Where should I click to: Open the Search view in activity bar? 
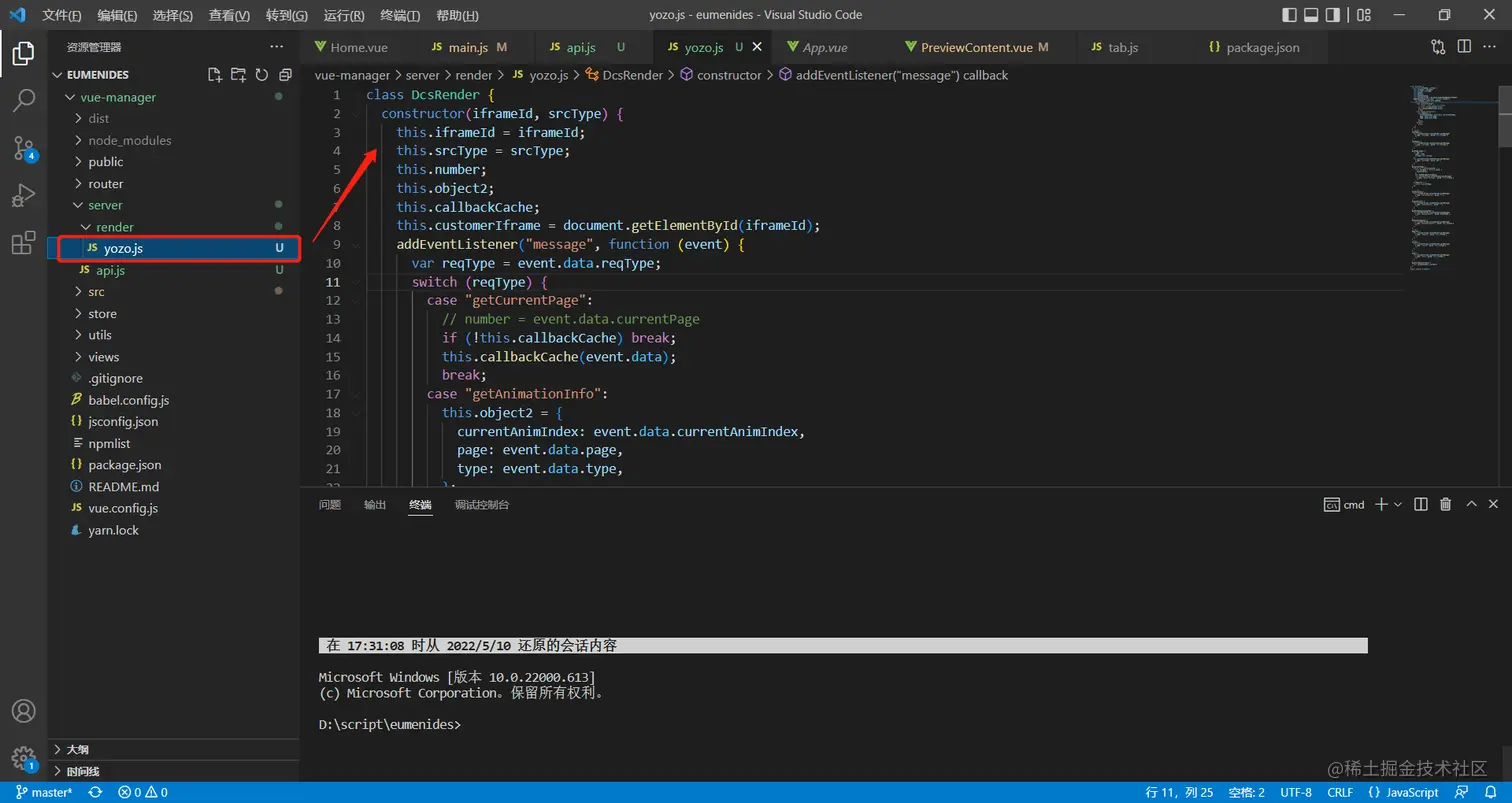[23, 101]
